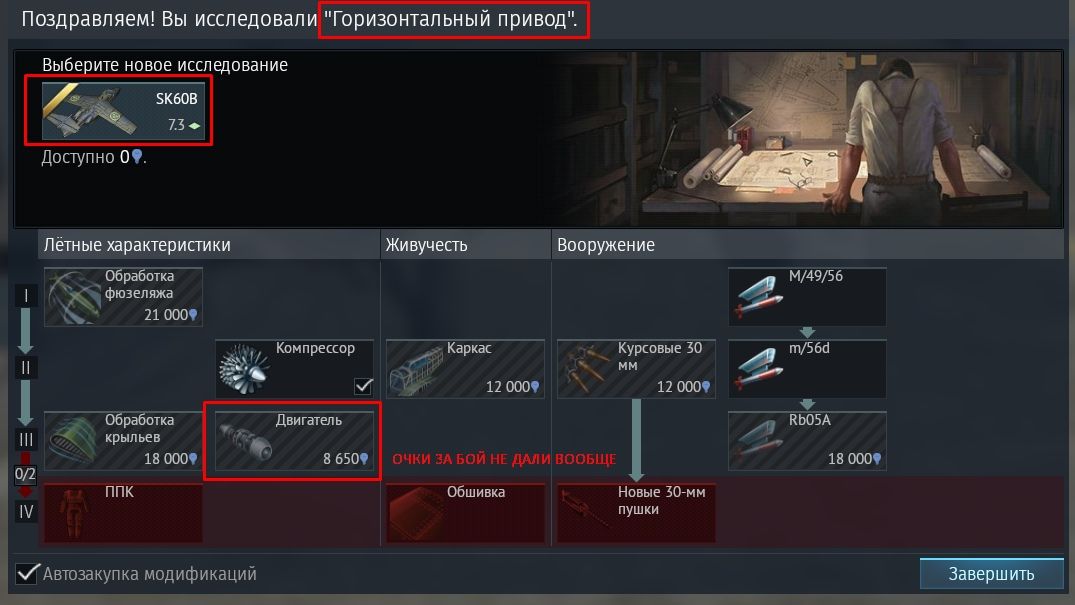
Task: Select SK60B aircraft for new research
Action: point(123,110)
